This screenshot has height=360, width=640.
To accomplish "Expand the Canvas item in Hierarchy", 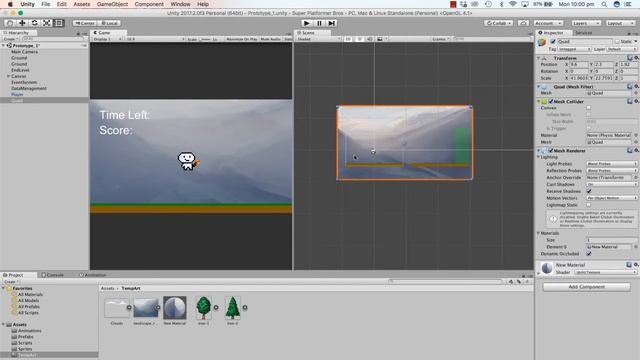I will click(8, 76).
